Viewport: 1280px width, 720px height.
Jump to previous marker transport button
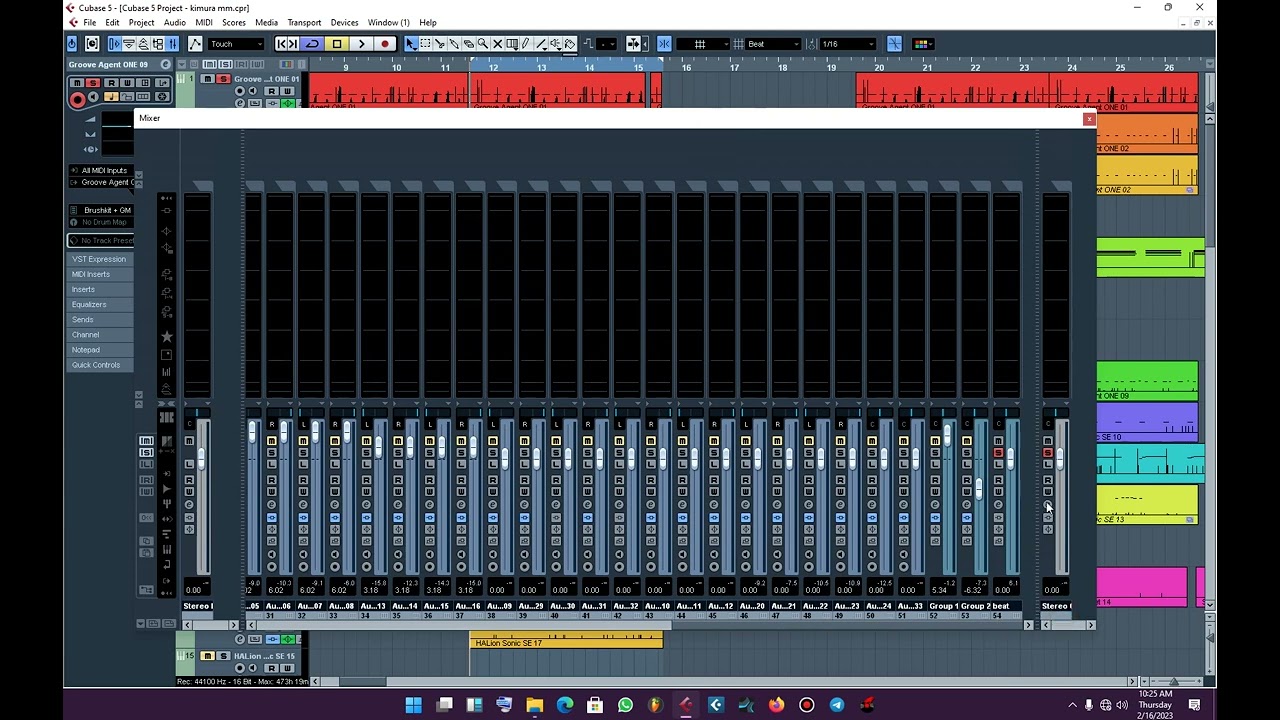(x=281, y=44)
